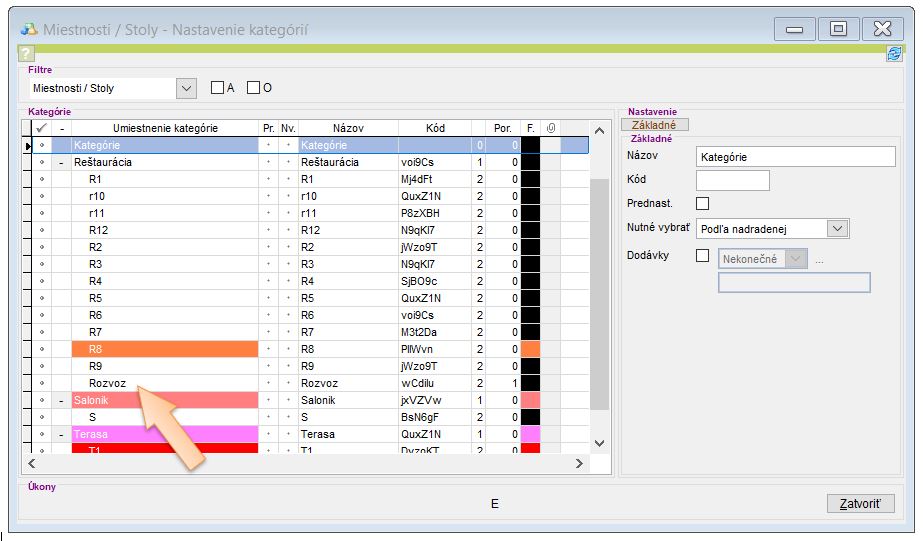Click the checkmark column header icon

(41, 128)
